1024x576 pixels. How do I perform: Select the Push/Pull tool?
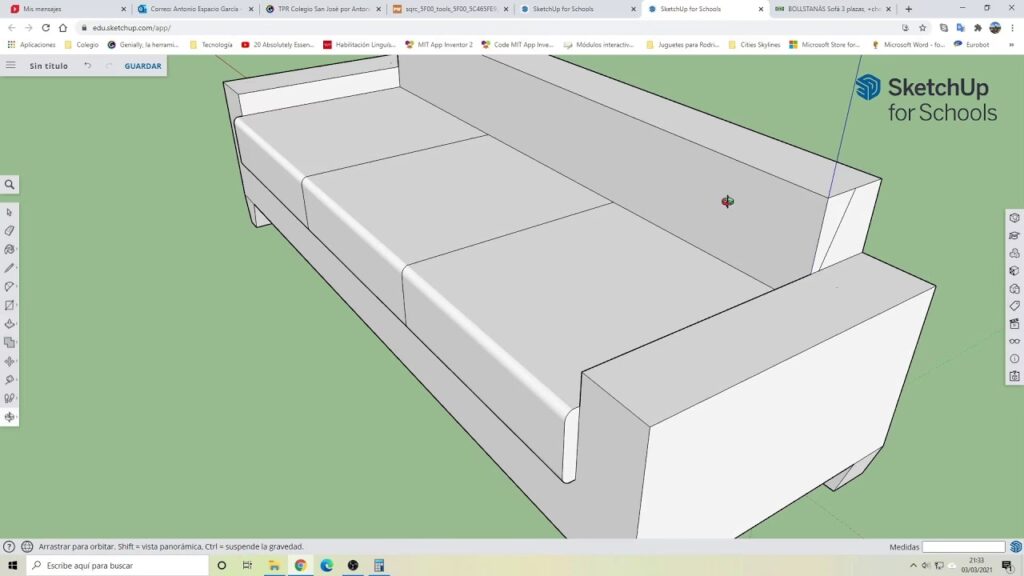pyautogui.click(x=10, y=324)
